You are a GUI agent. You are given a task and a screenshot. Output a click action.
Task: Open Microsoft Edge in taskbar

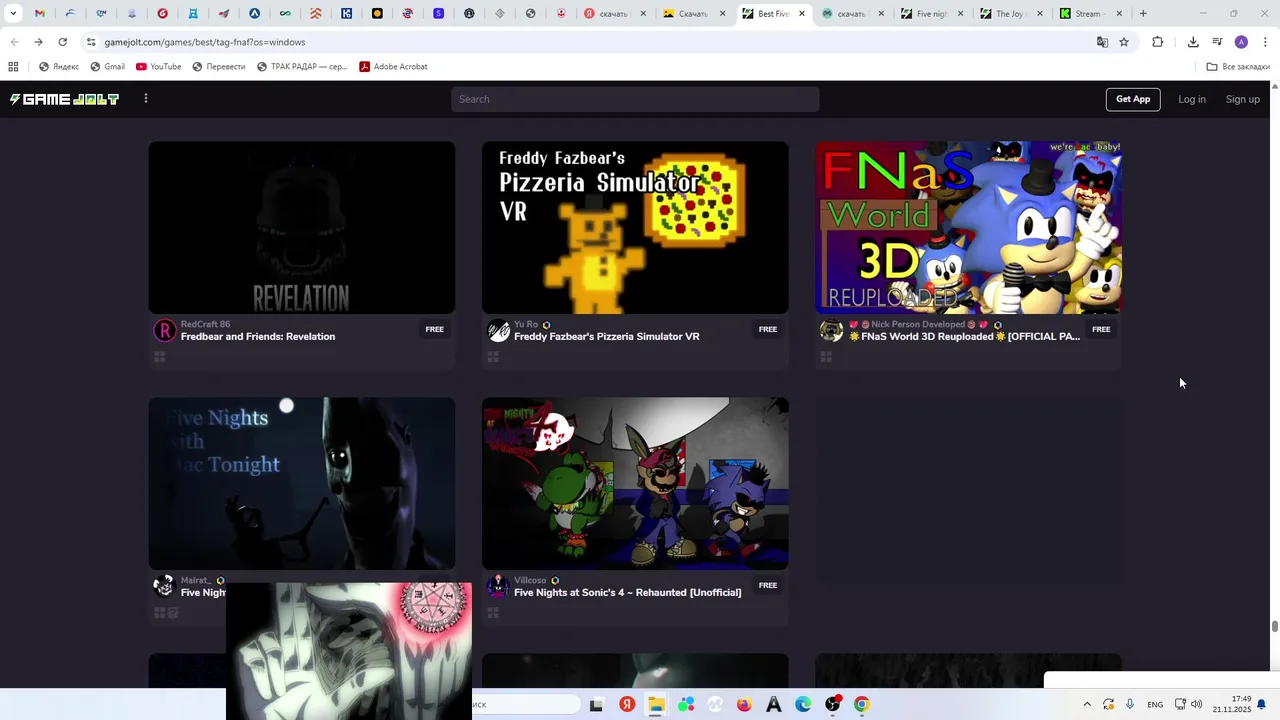click(x=803, y=705)
